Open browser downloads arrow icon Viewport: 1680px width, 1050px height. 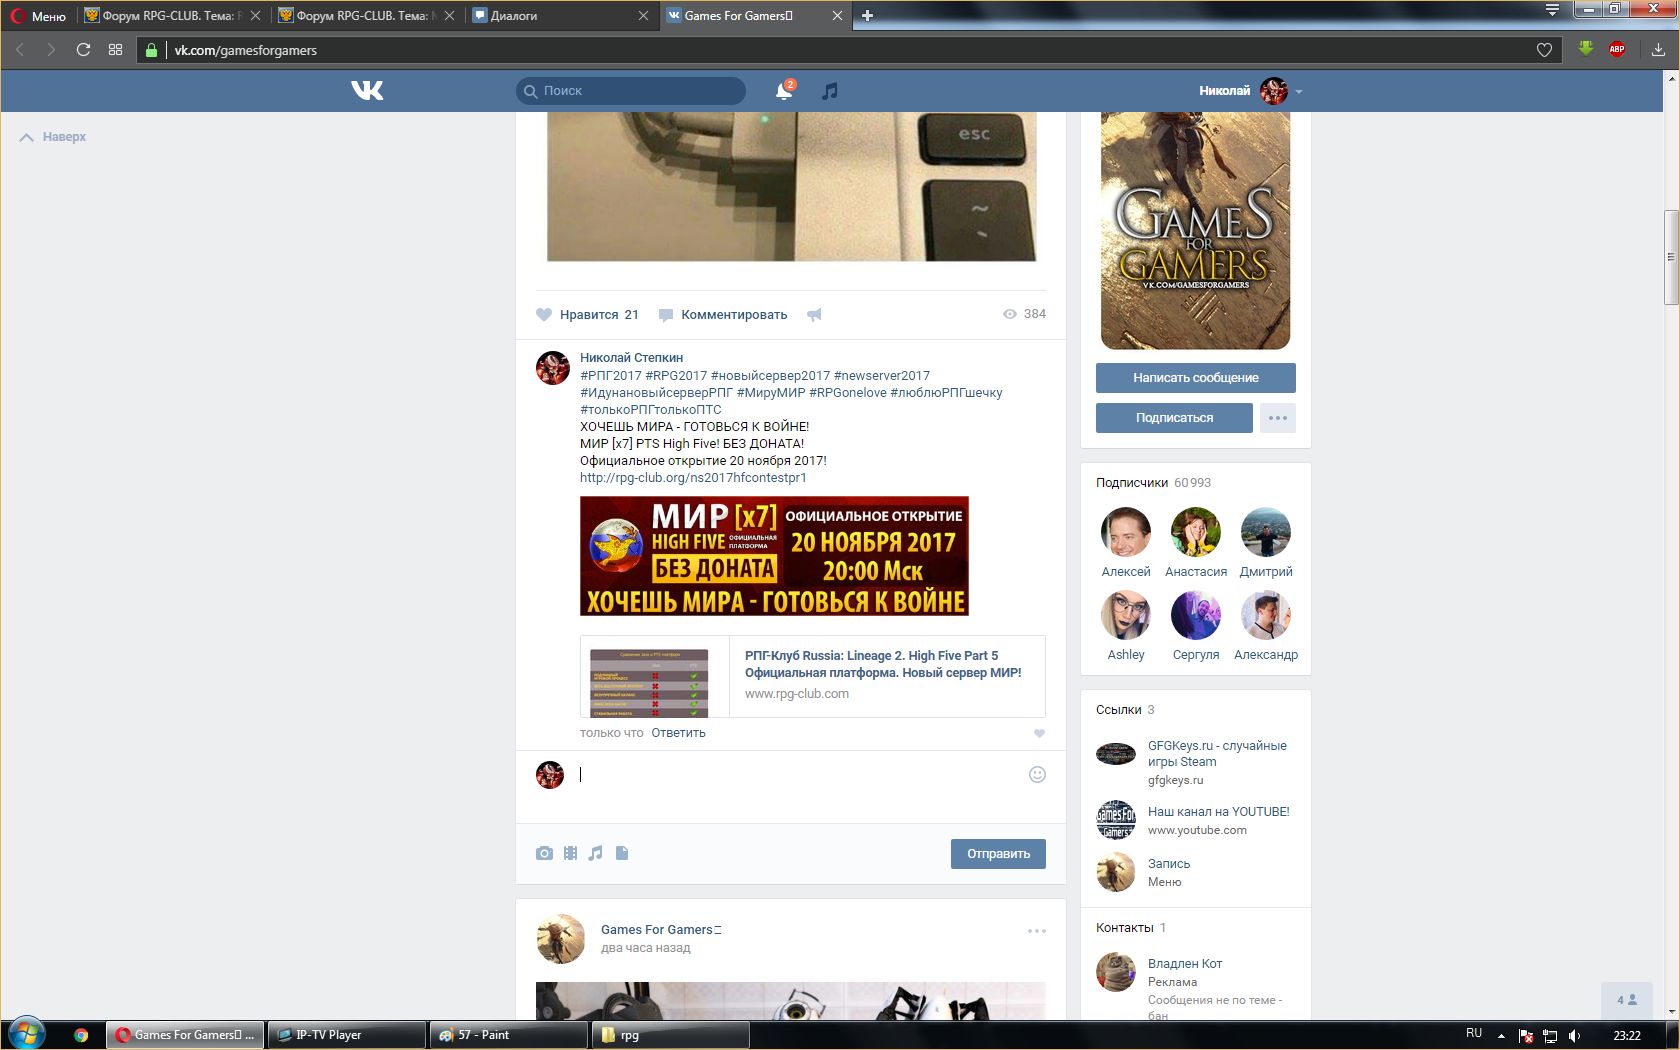(1658, 49)
